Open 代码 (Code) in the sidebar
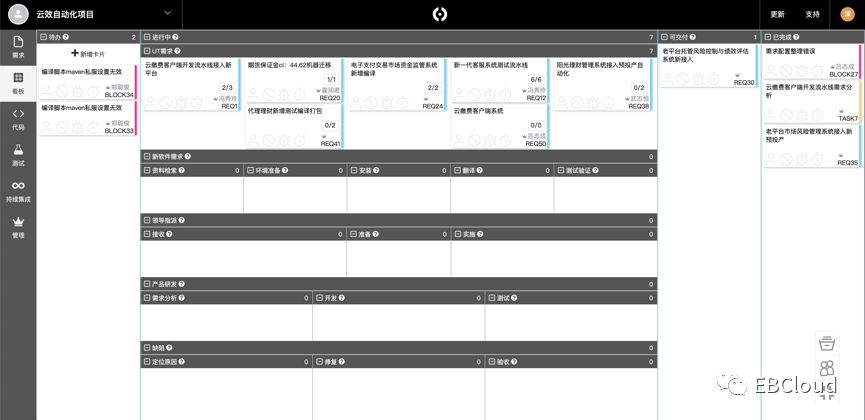 click(x=18, y=118)
